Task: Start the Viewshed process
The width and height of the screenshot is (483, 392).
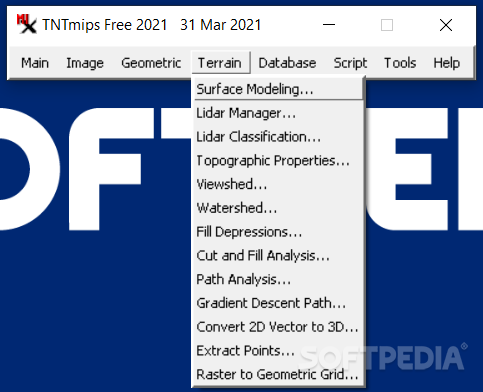Action: pos(278,184)
